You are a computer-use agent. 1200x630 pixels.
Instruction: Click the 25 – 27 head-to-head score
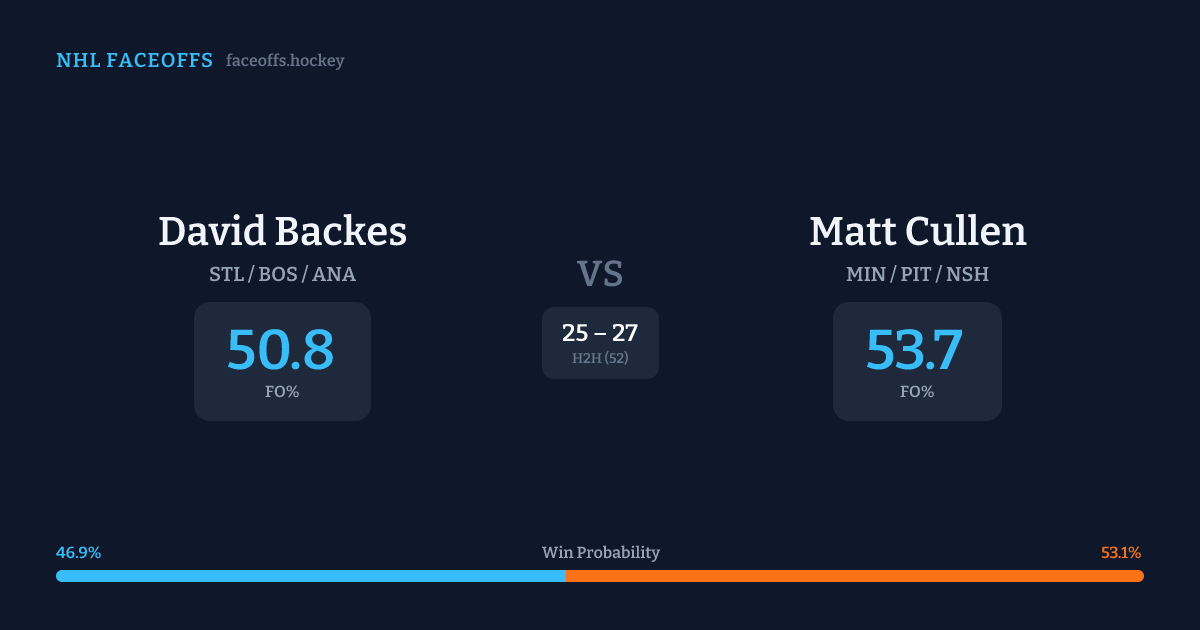point(600,333)
